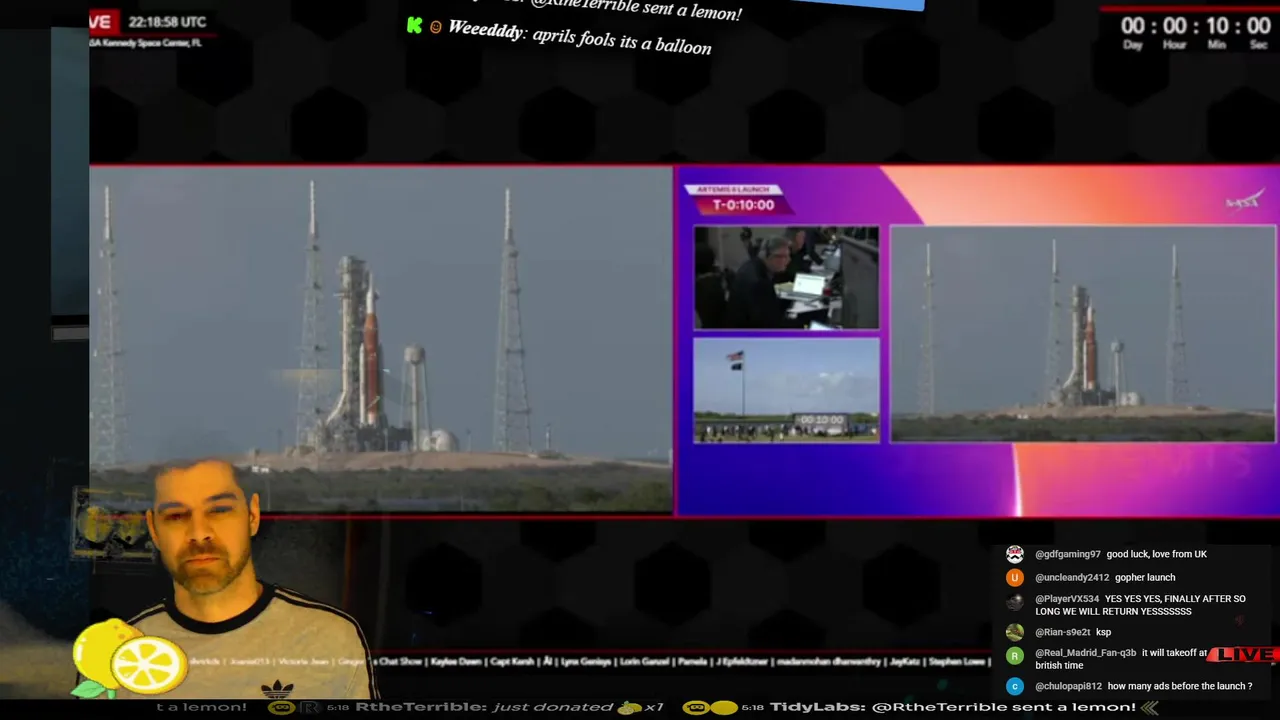This screenshot has height=720, width=1280.
Task: Click 'how many ads before the launch ?' message
Action: tap(1180, 686)
